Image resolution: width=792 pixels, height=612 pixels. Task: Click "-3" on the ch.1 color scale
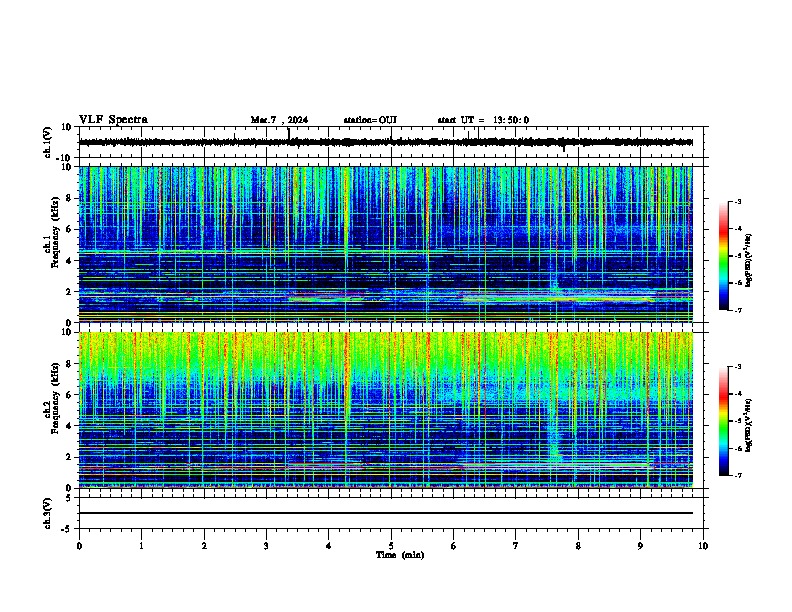pyautogui.click(x=737, y=201)
